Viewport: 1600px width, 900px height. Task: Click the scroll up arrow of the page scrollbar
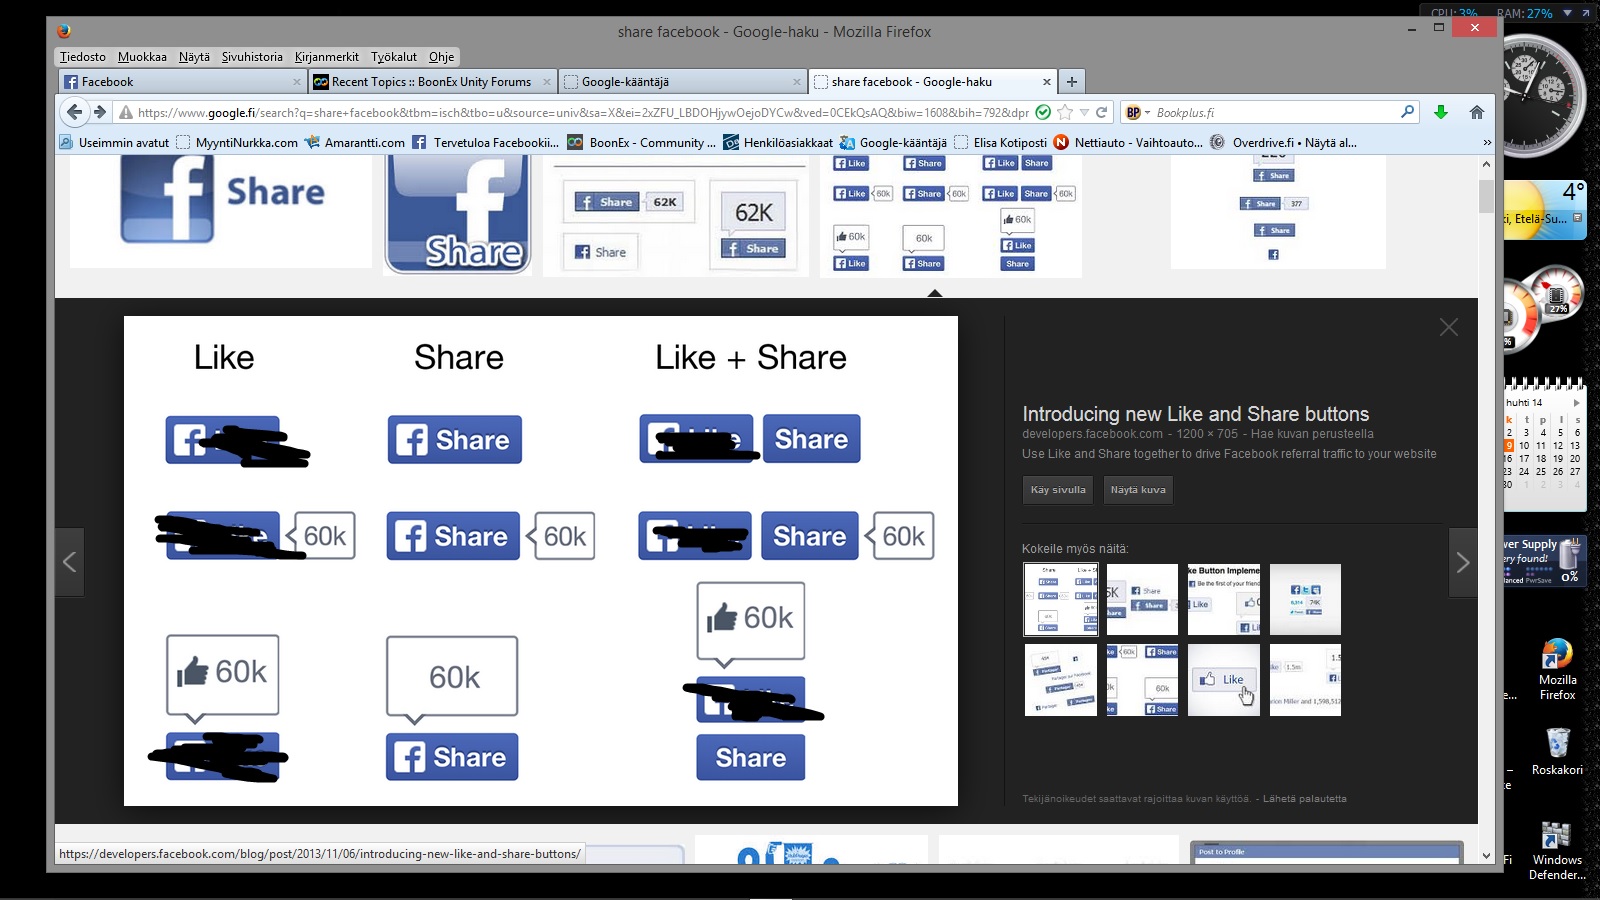coord(1486,164)
